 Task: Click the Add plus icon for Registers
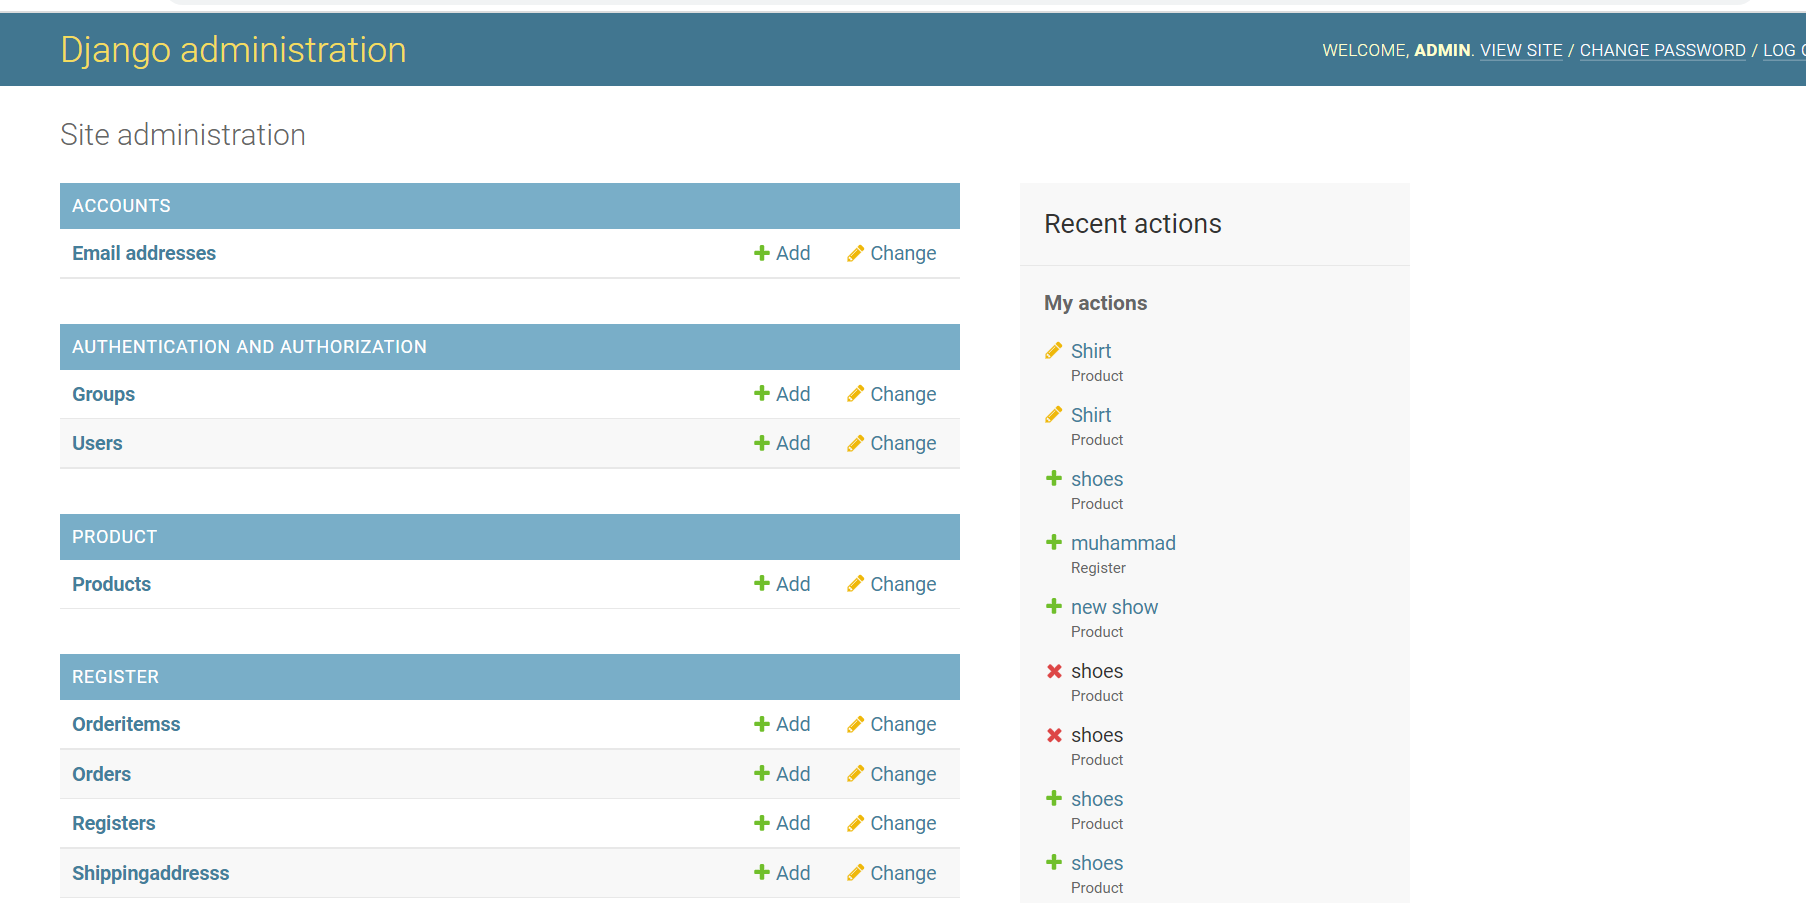click(761, 823)
